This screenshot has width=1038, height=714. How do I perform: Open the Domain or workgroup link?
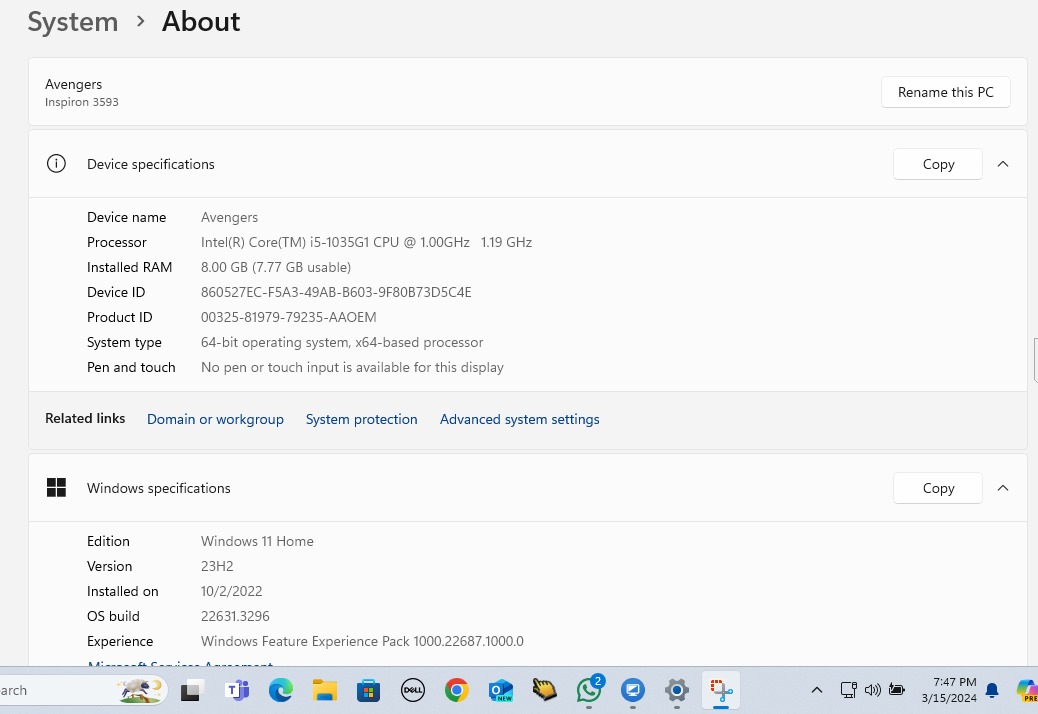pos(215,419)
